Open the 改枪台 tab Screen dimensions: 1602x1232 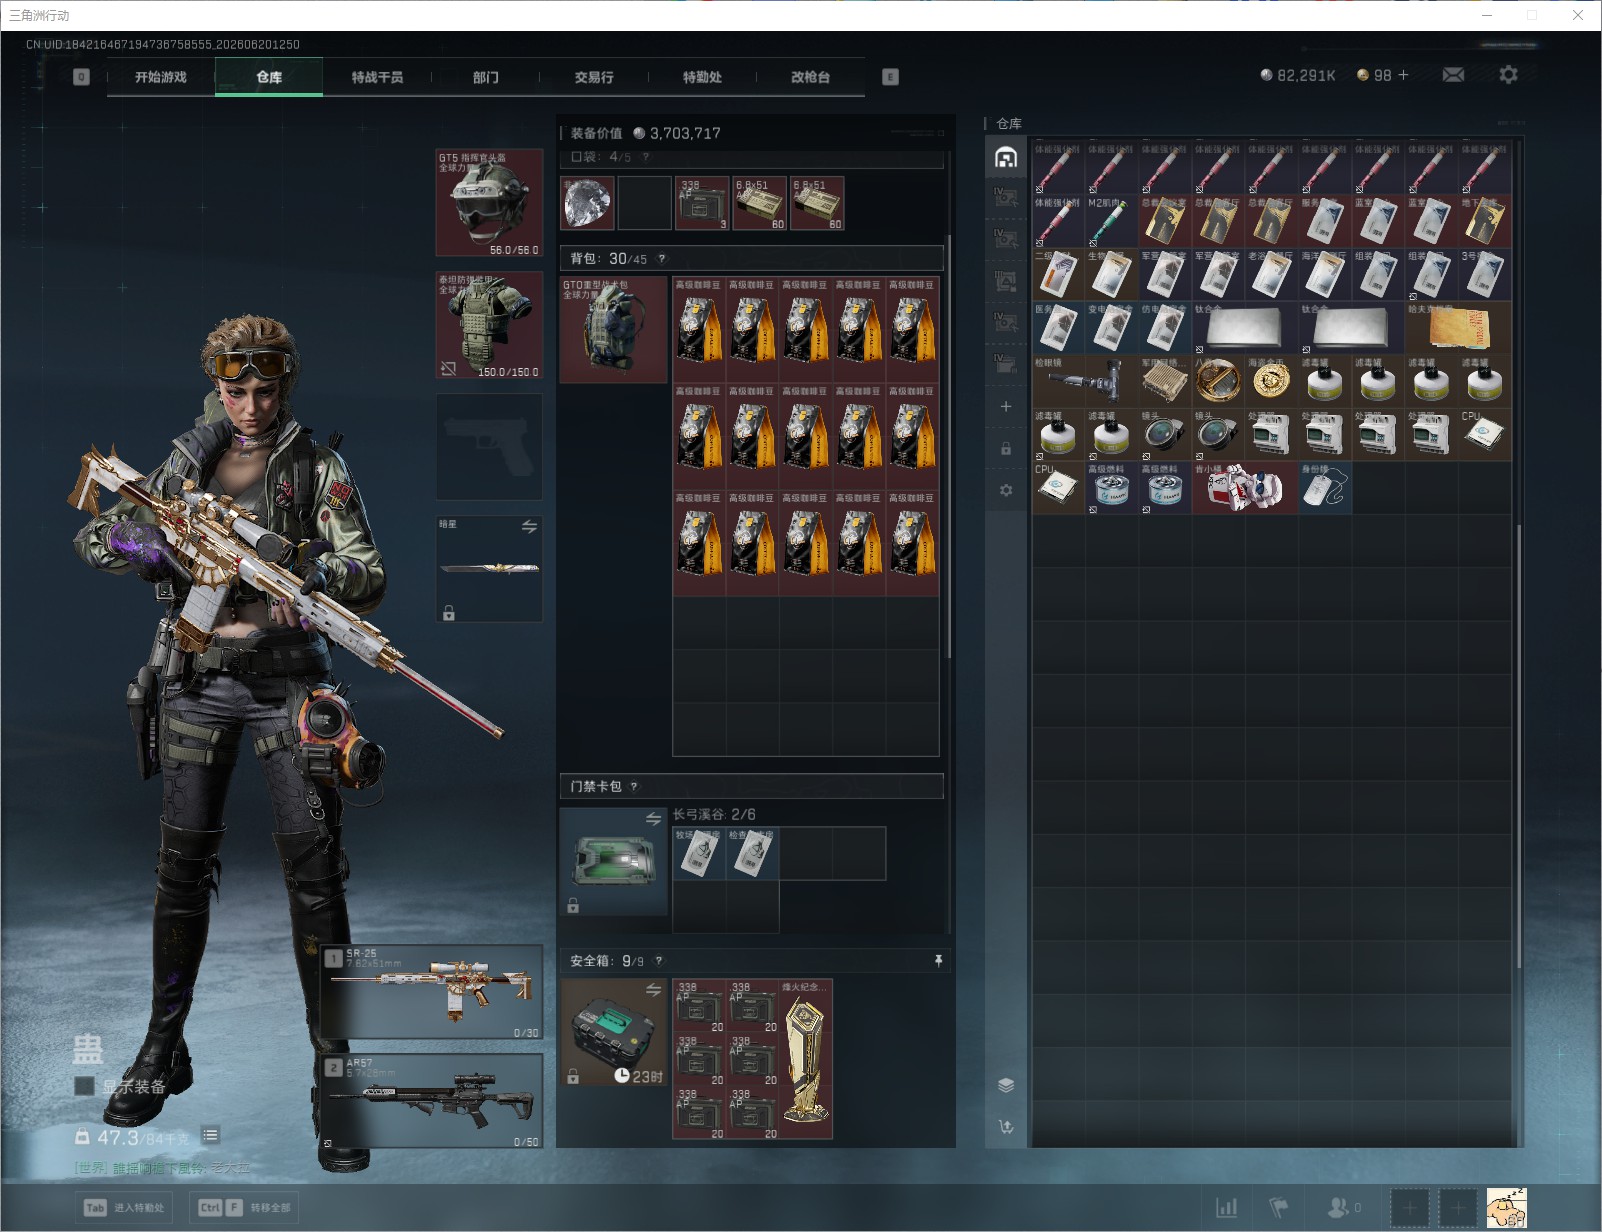810,77
